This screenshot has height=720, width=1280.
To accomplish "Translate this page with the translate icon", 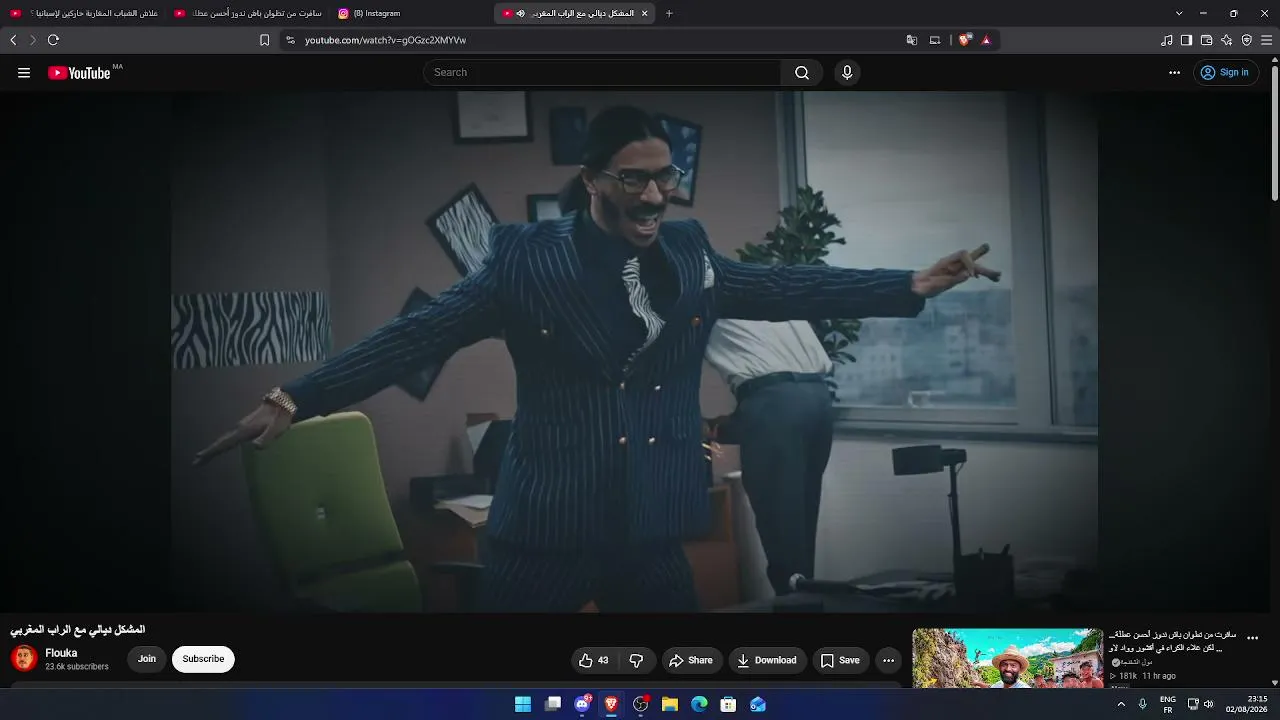I will coord(911,40).
